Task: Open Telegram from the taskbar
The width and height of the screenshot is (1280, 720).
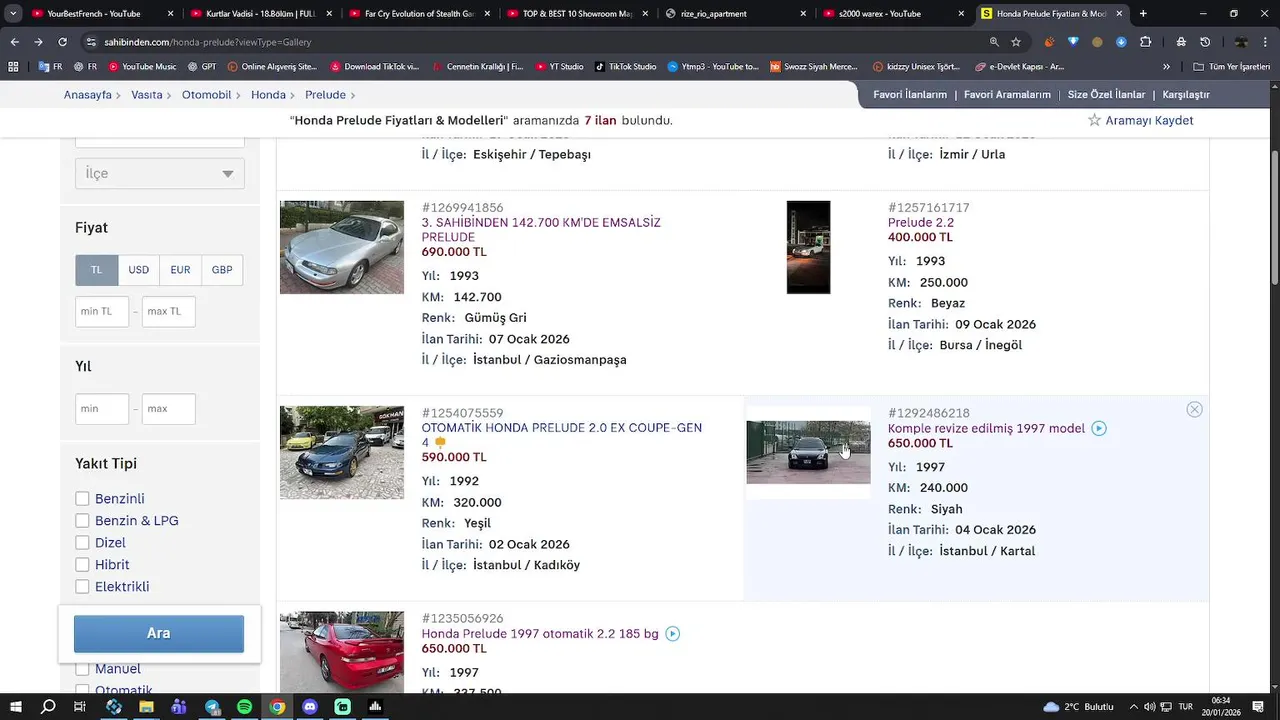Action: (x=212, y=706)
